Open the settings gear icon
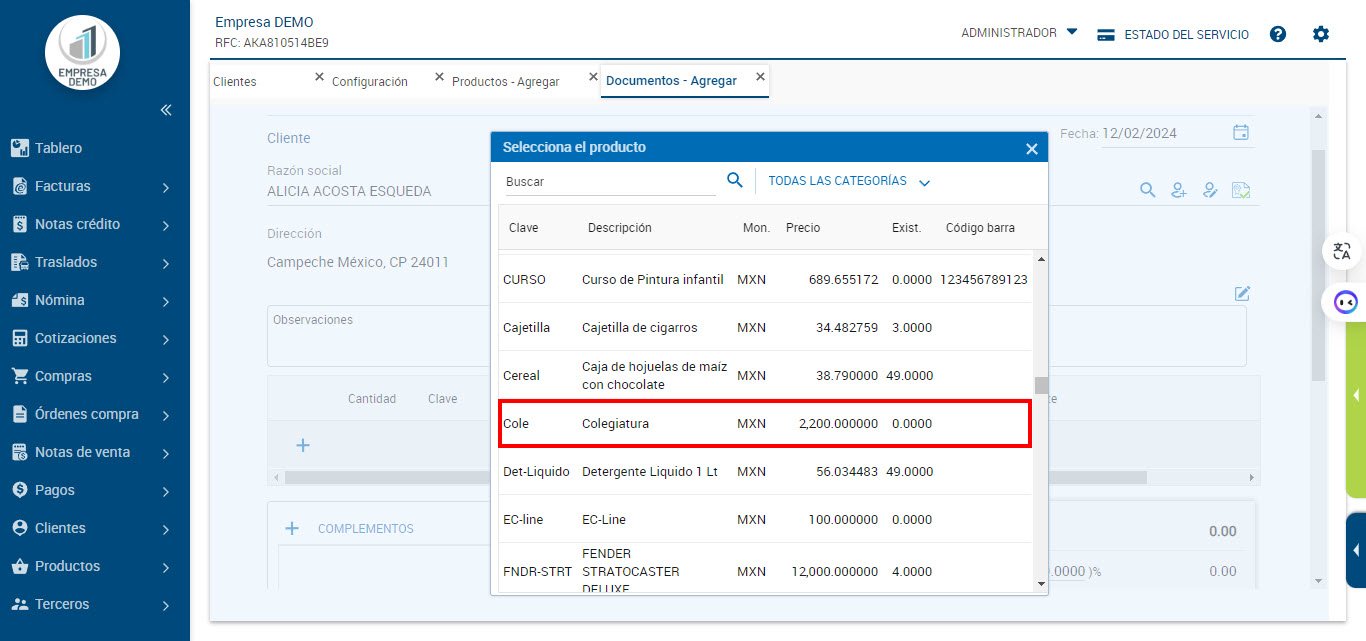Viewport: 1366px width, 641px height. click(1321, 34)
